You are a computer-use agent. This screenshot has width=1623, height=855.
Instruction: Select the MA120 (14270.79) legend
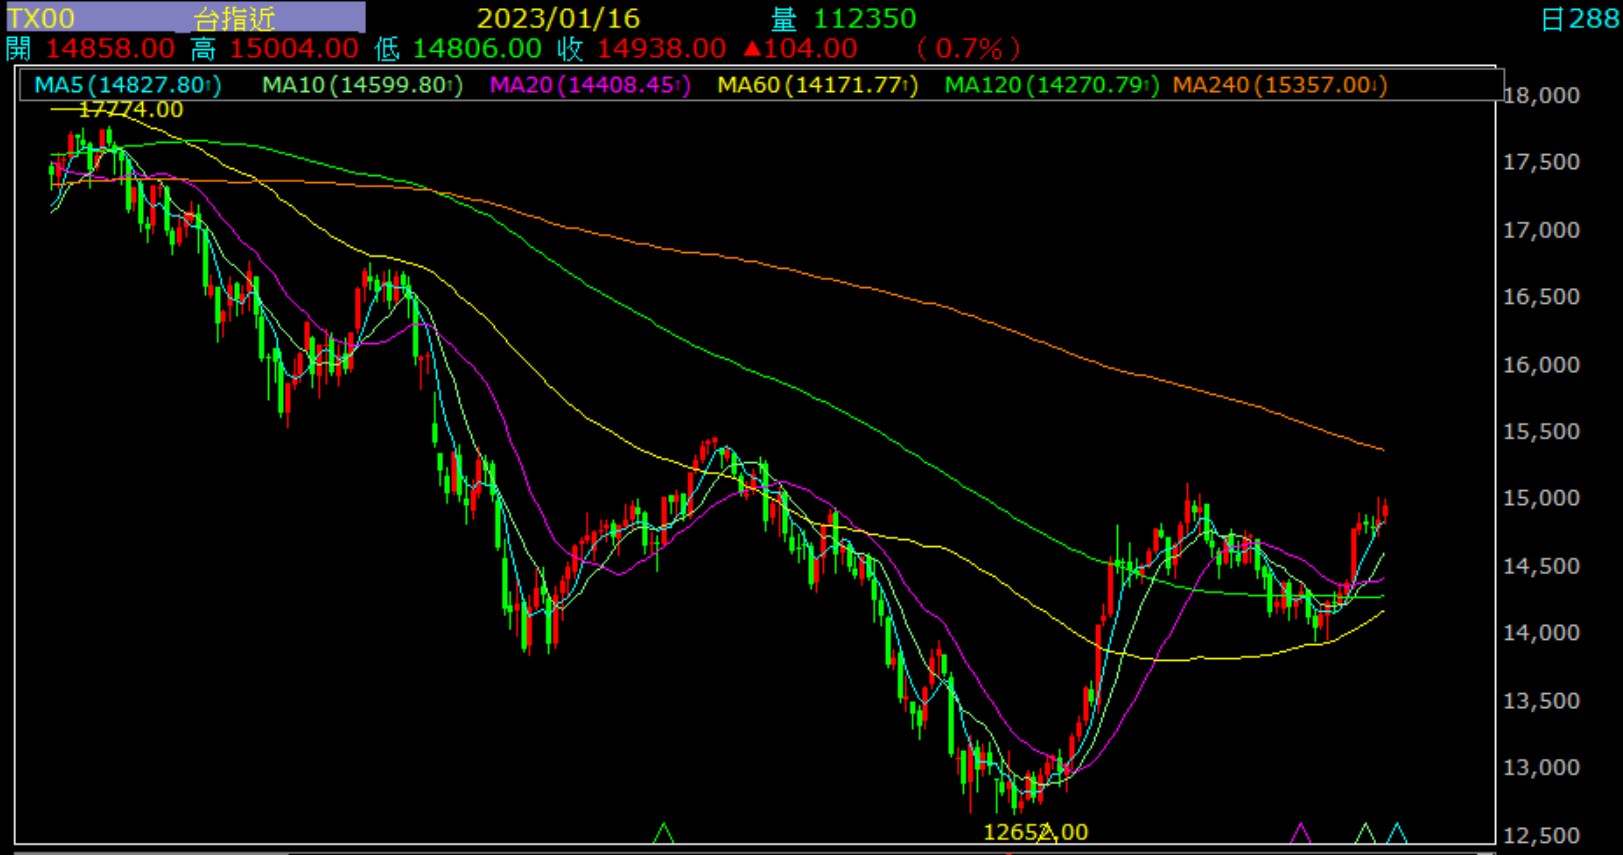[x=1051, y=85]
